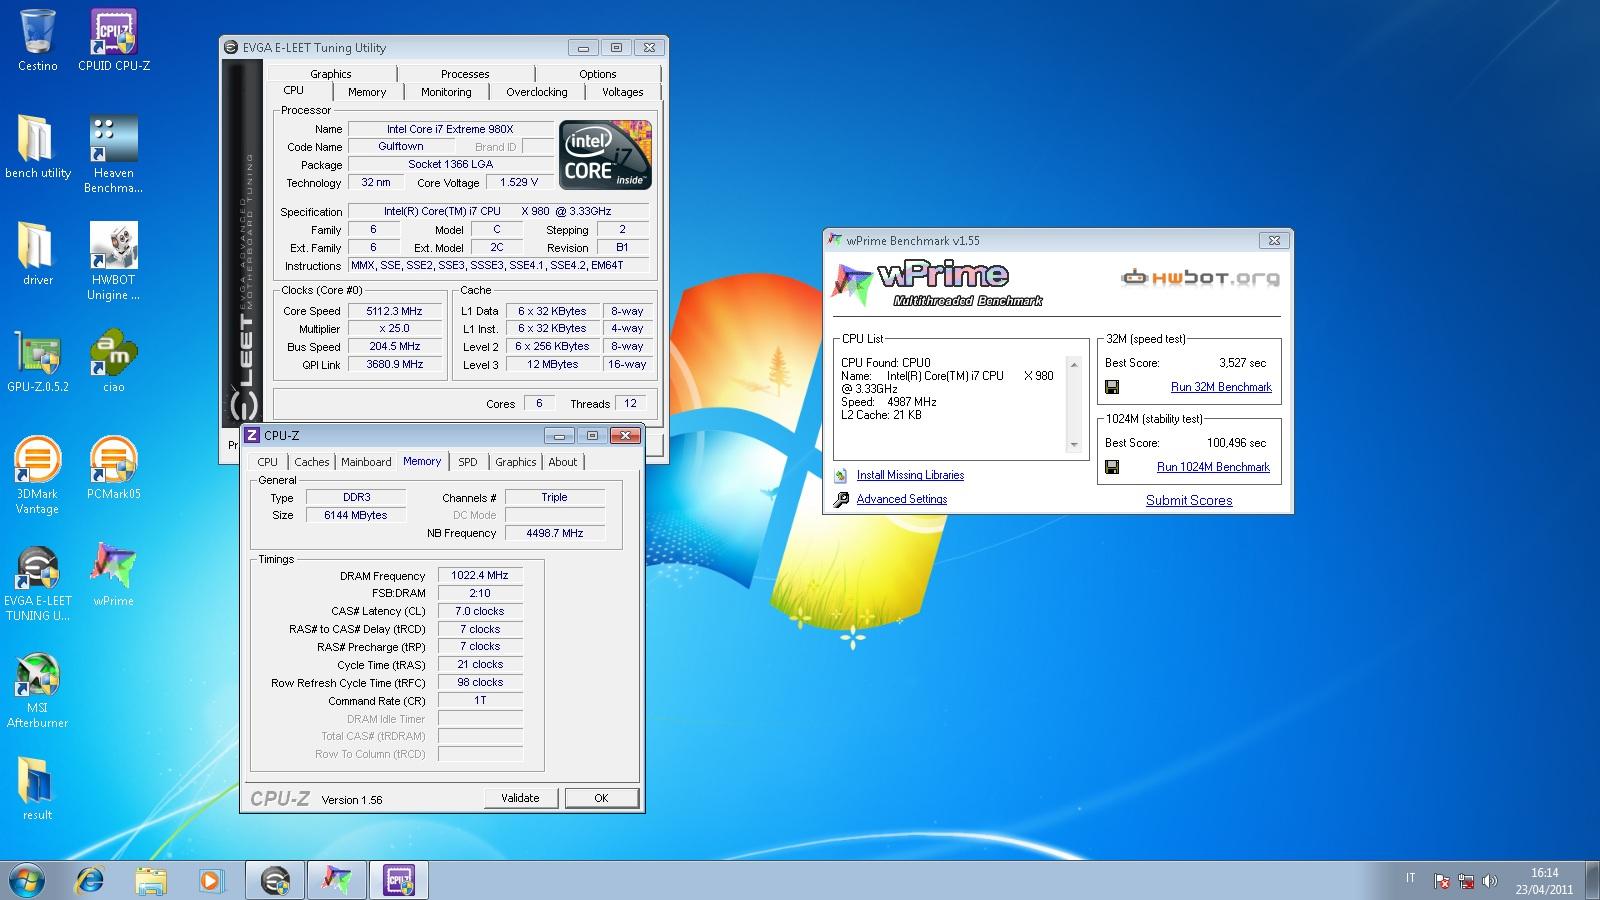The height and width of the screenshot is (900, 1600).
Task: Select the About tab in CPU-Z
Action: (x=563, y=462)
